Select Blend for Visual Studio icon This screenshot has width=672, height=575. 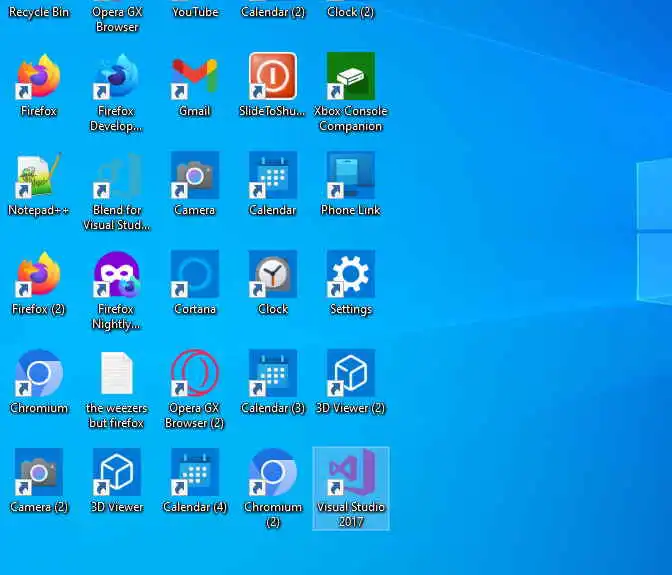[117, 175]
